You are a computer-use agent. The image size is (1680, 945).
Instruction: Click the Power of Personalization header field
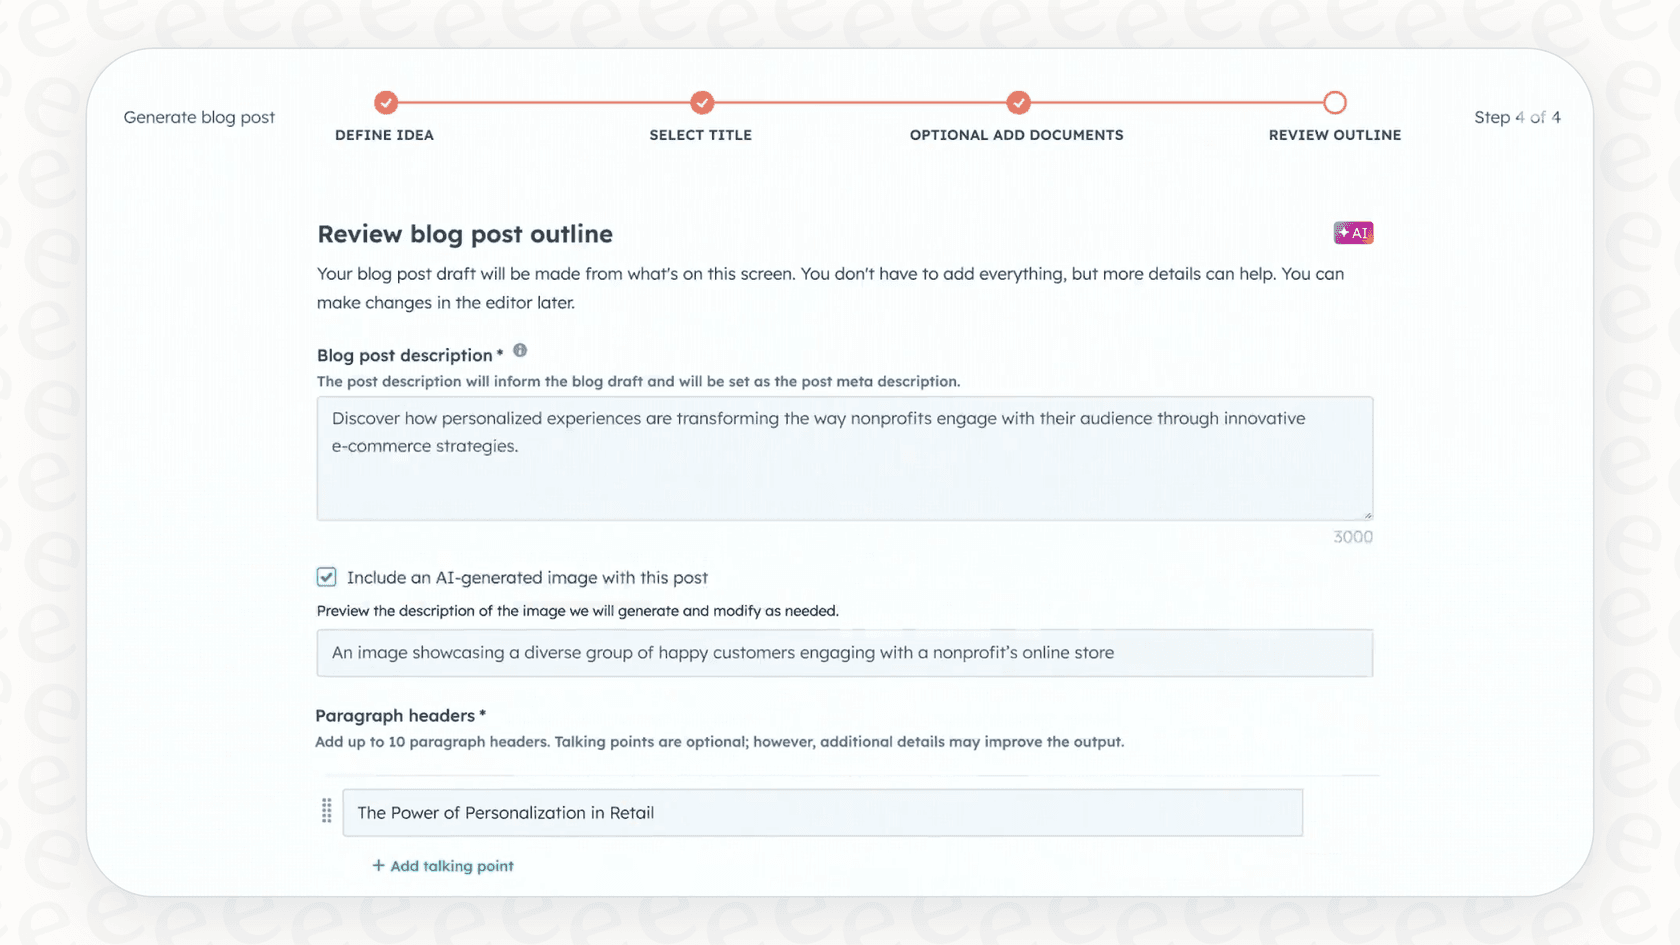coord(822,812)
